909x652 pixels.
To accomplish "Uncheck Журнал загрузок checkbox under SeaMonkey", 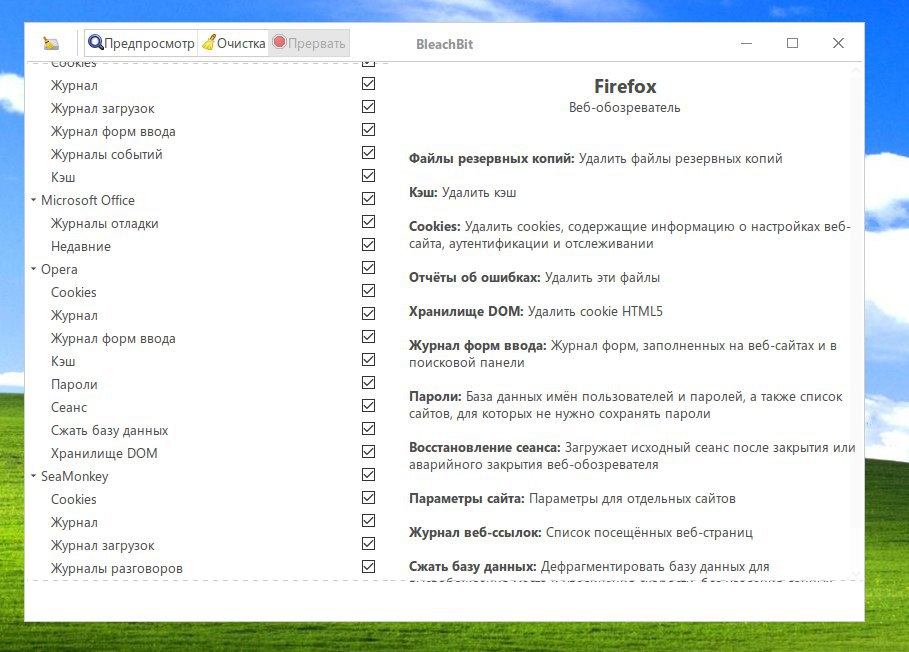I will point(368,543).
